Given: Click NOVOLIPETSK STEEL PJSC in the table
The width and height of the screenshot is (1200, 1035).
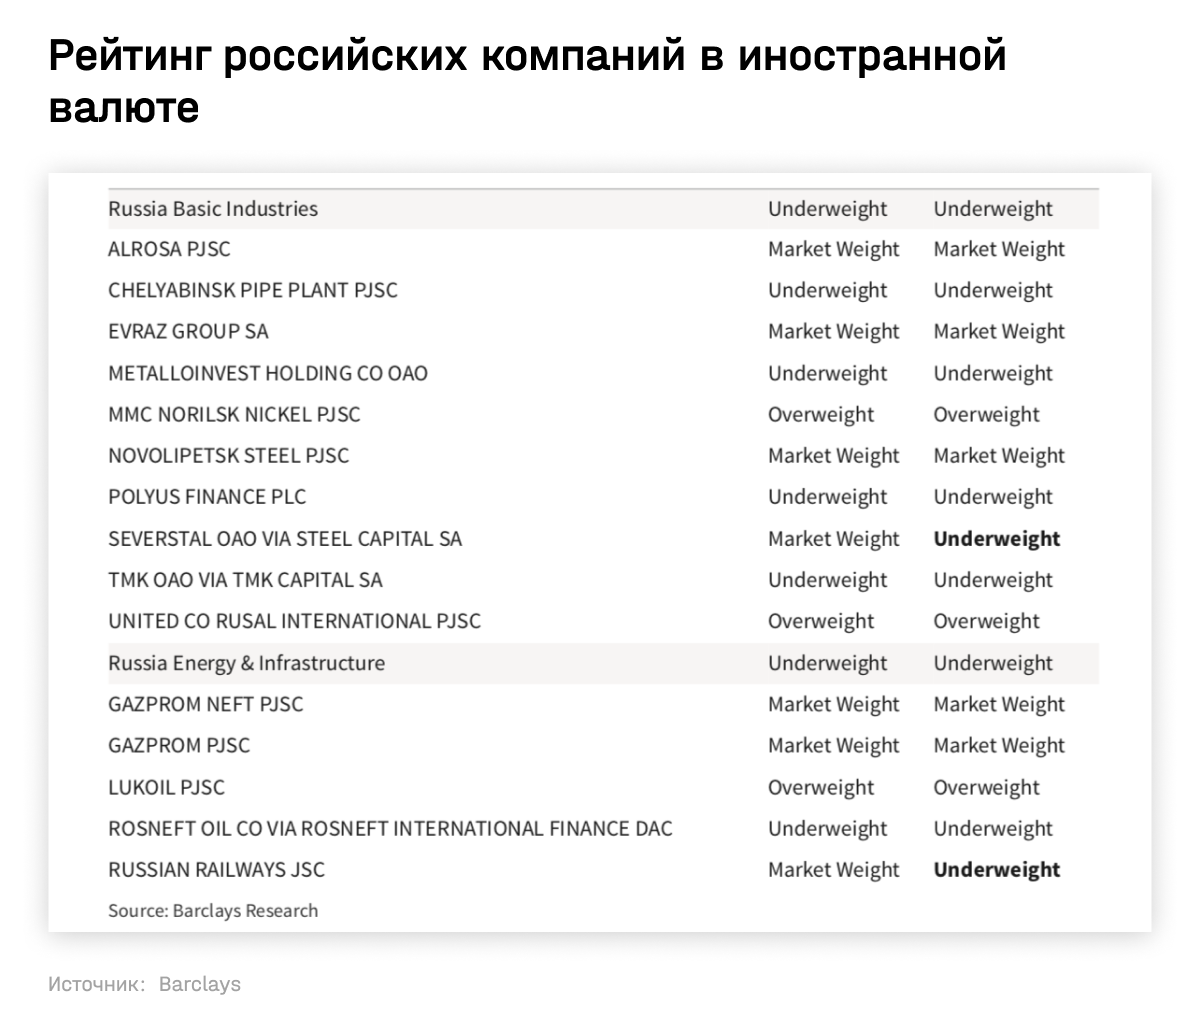Looking at the screenshot, I should pos(228,455).
